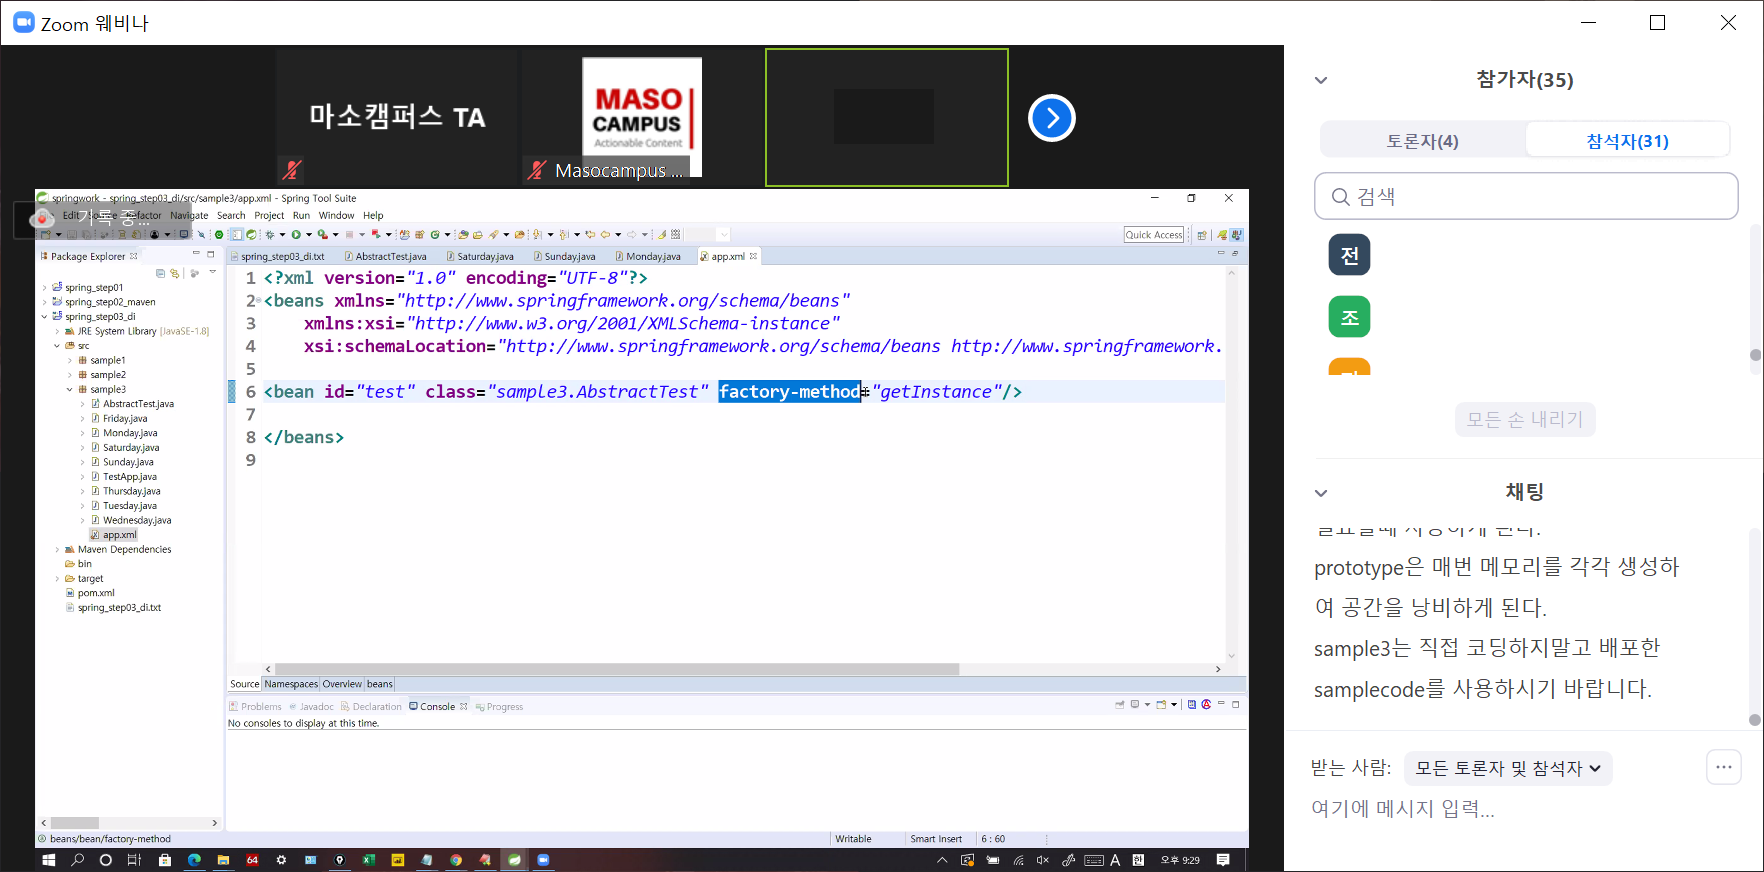The width and height of the screenshot is (1764, 872).
Task: Click the muted microphone icon on Masocampus tile
Action: pos(537,170)
